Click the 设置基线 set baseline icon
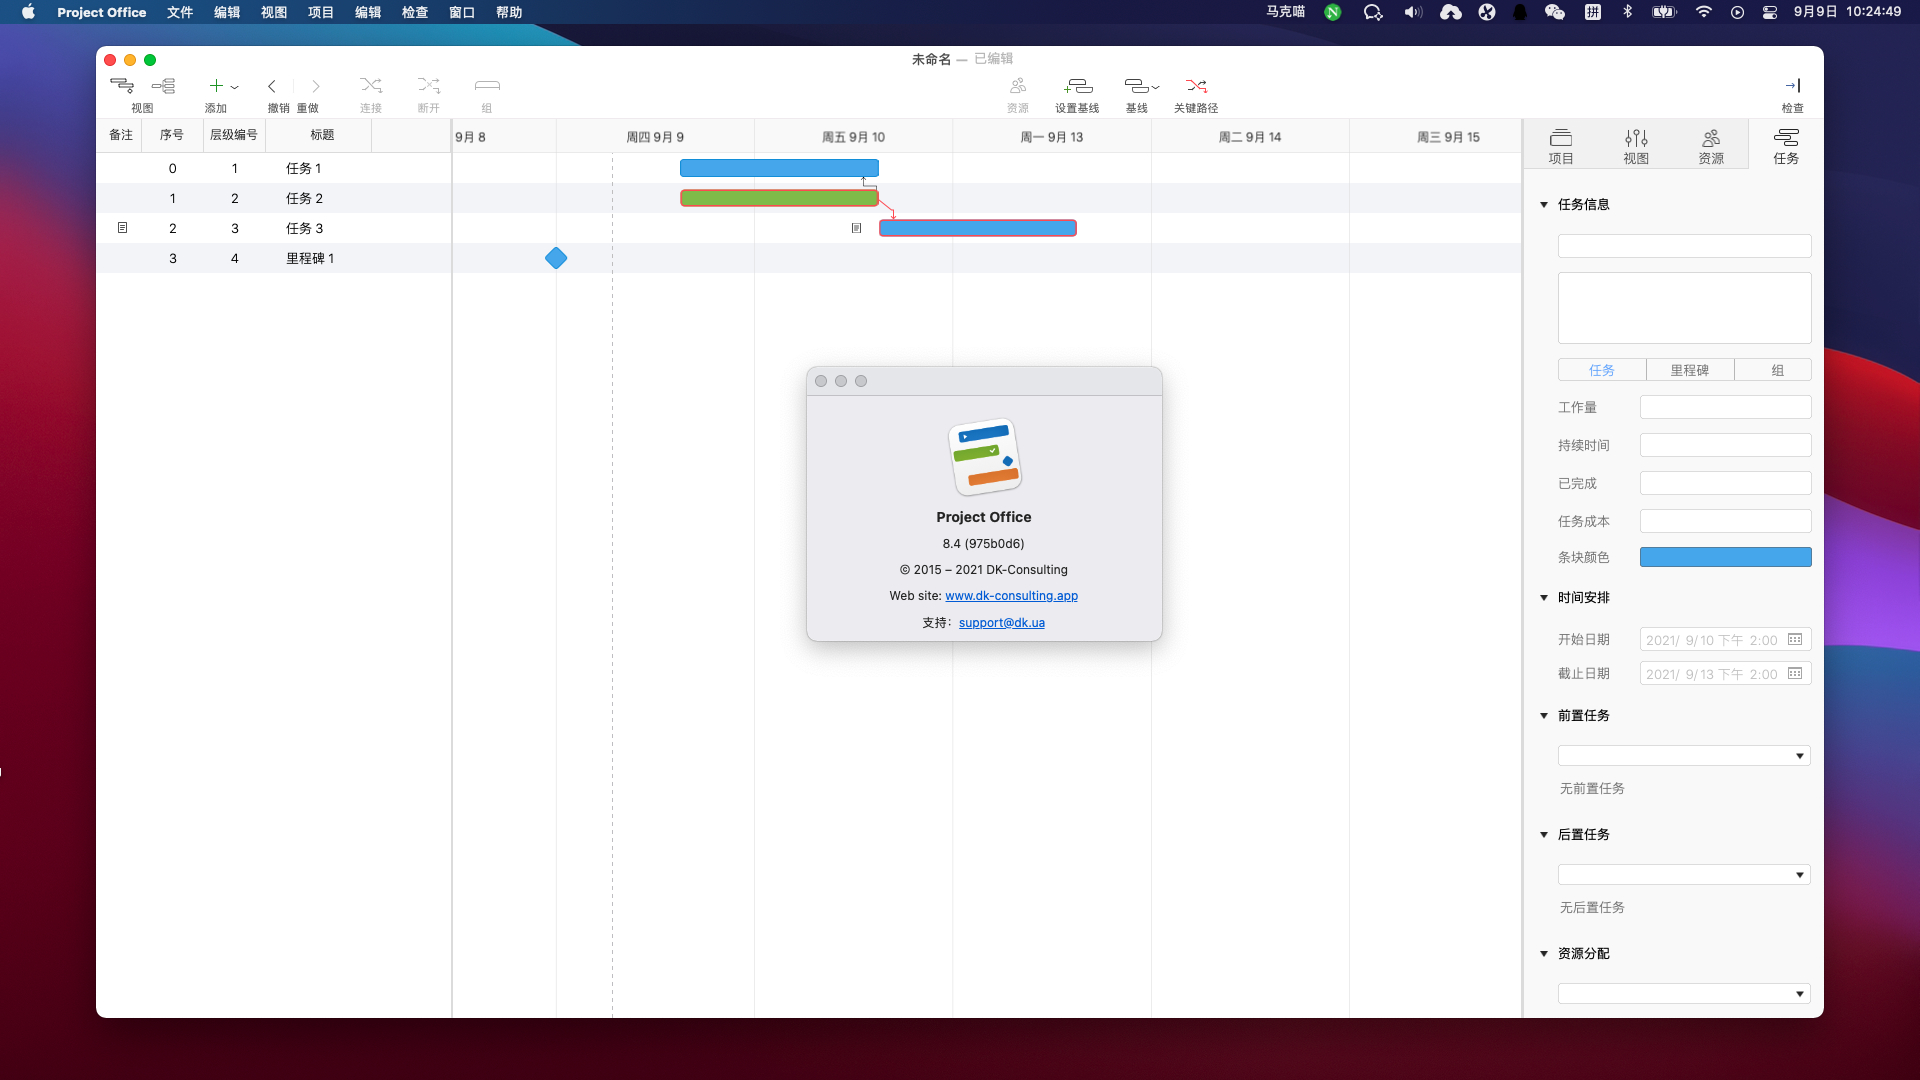The width and height of the screenshot is (1920, 1080). click(1078, 86)
